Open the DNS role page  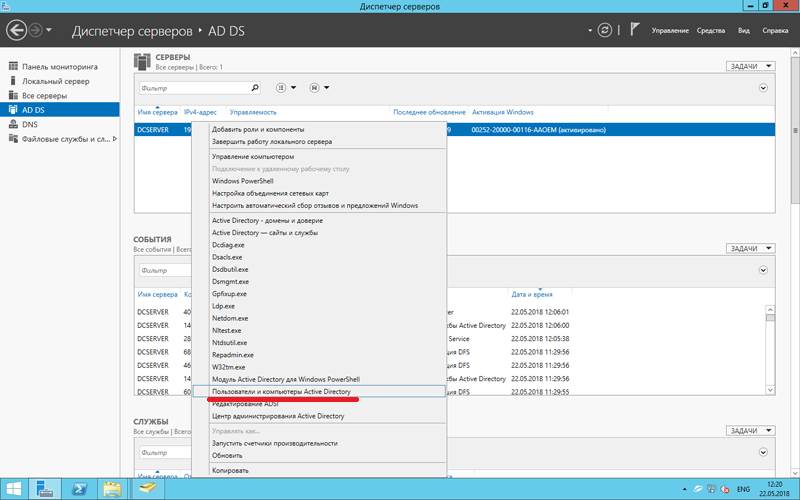coord(30,124)
